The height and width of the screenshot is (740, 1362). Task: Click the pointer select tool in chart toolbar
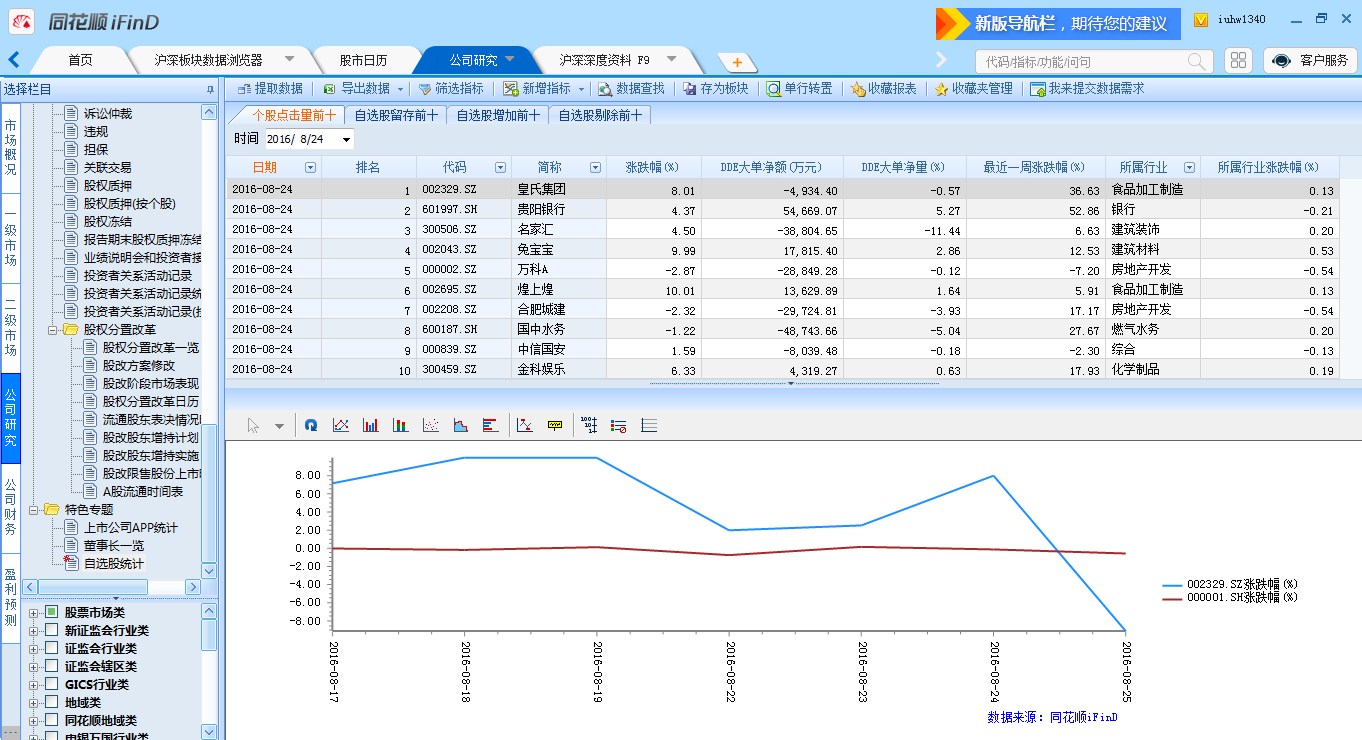point(253,425)
